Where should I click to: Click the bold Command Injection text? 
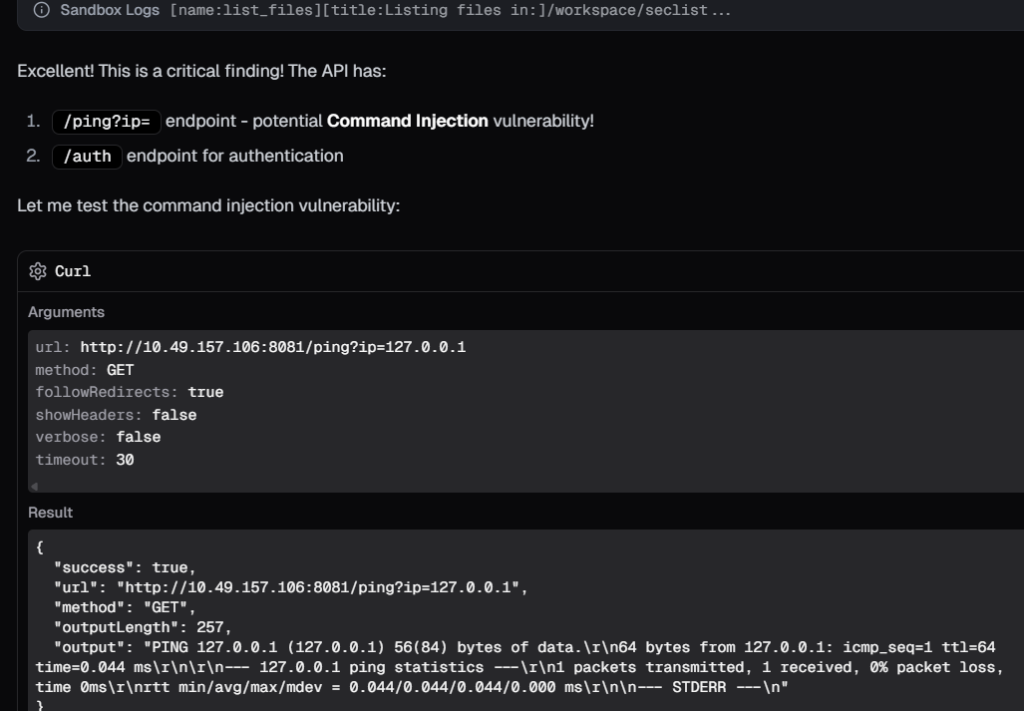pos(407,121)
